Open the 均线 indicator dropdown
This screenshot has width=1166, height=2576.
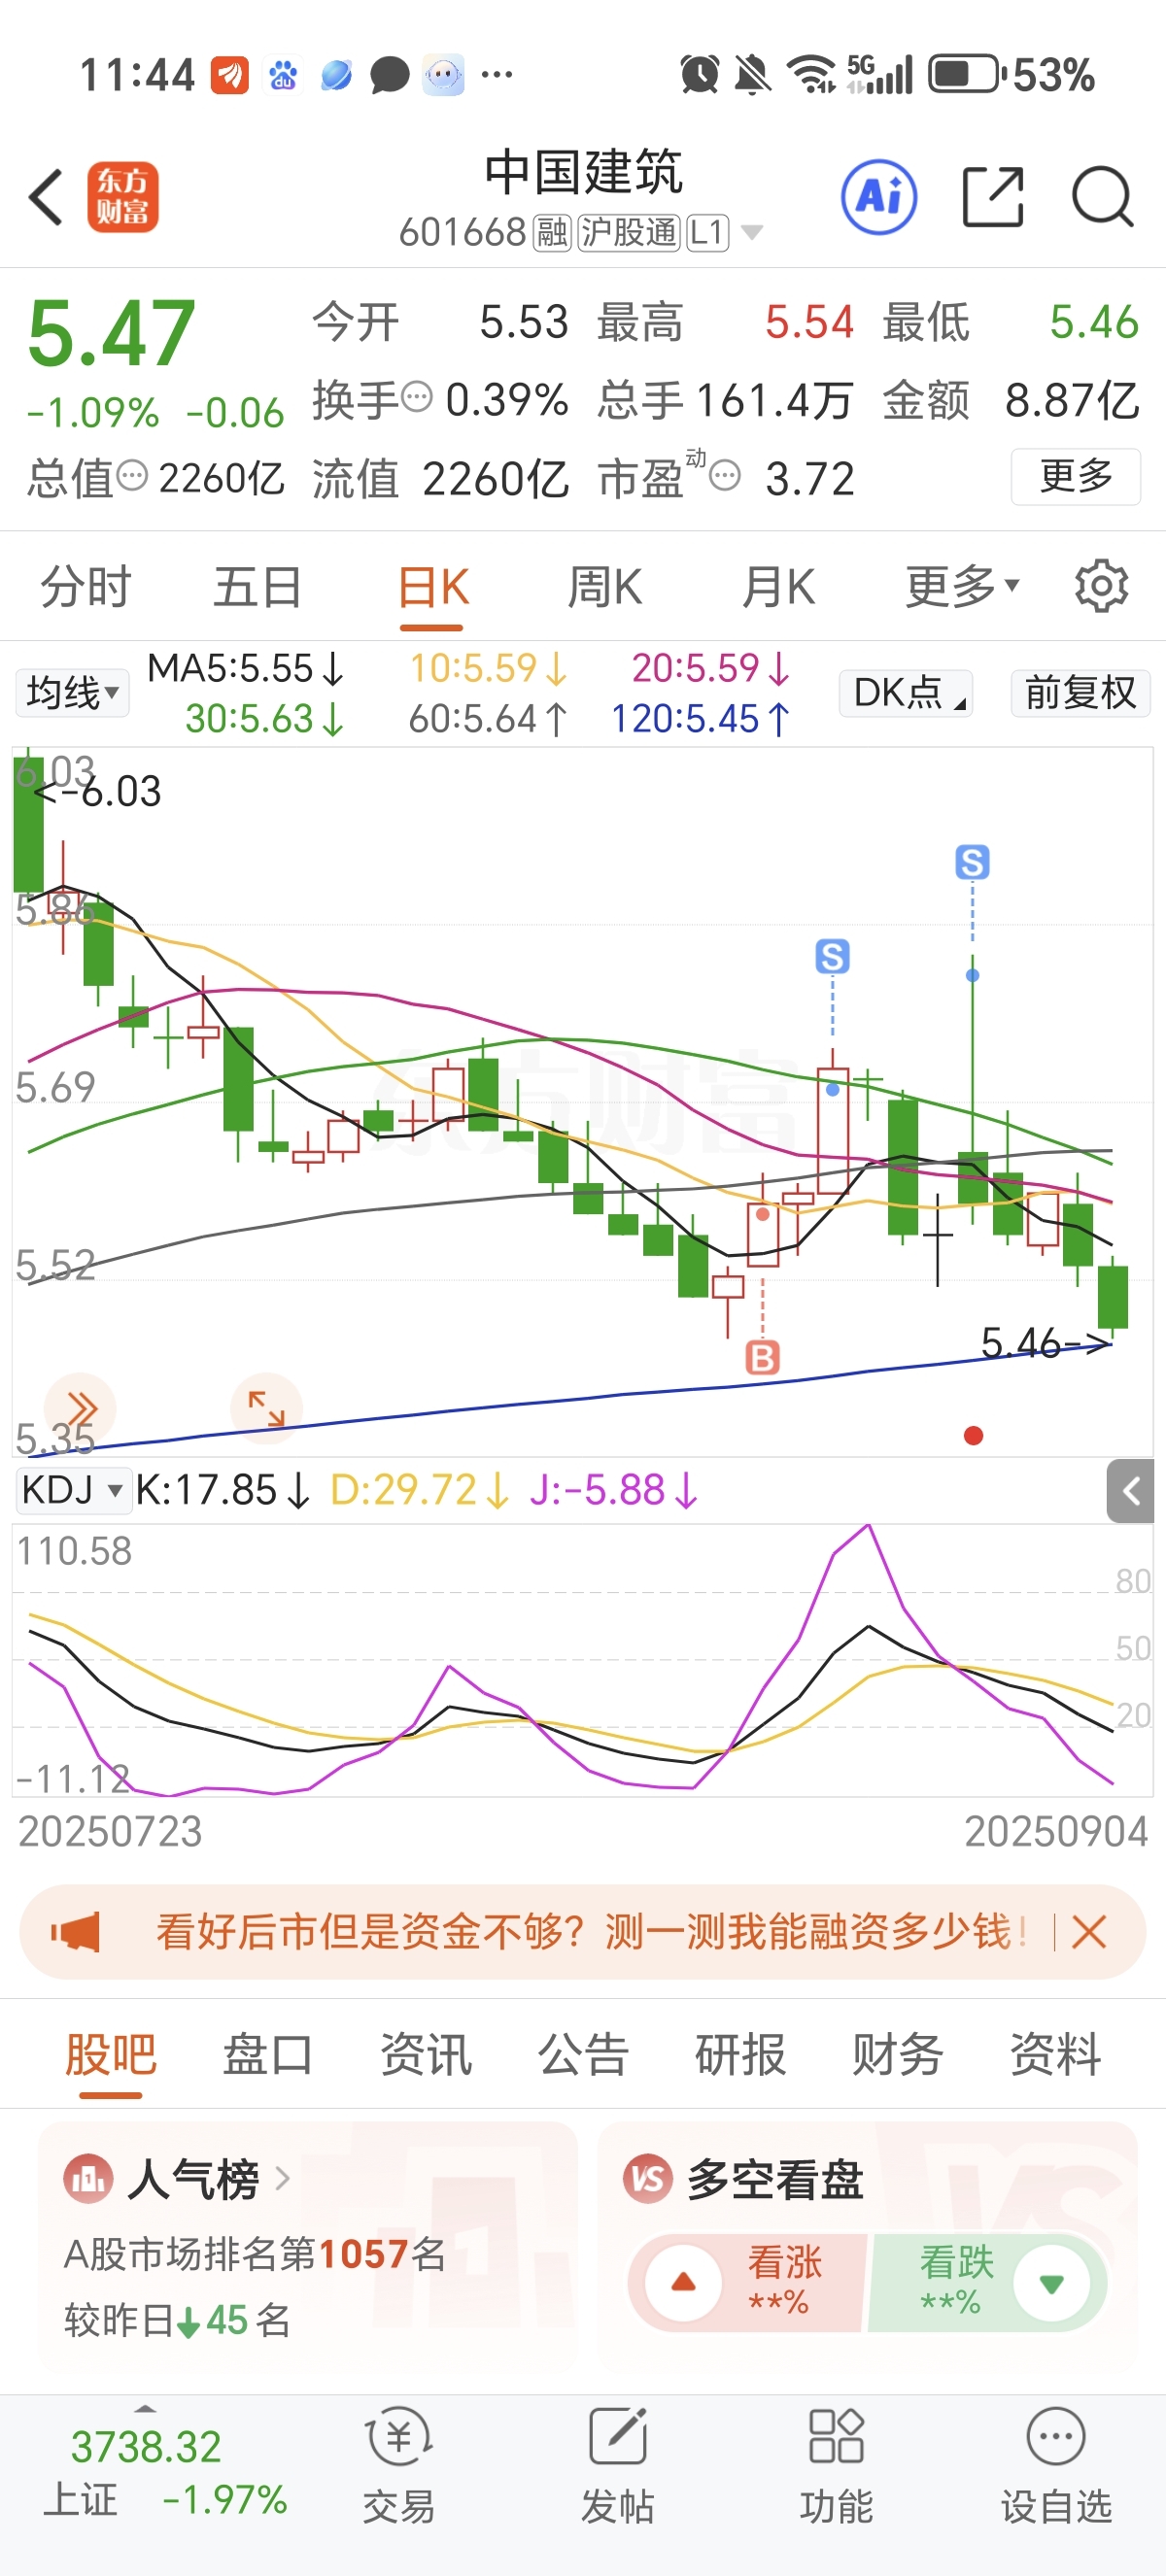pyautogui.click(x=72, y=692)
